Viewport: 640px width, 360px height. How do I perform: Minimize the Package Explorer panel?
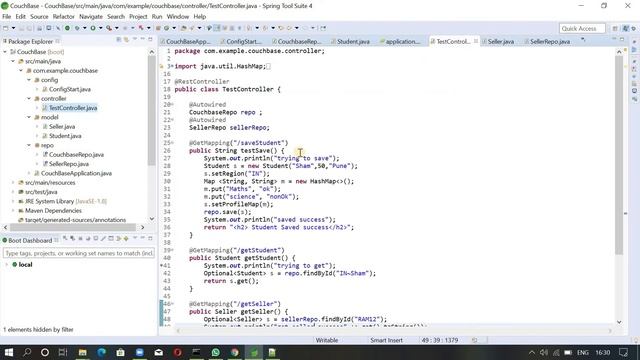point(142,39)
